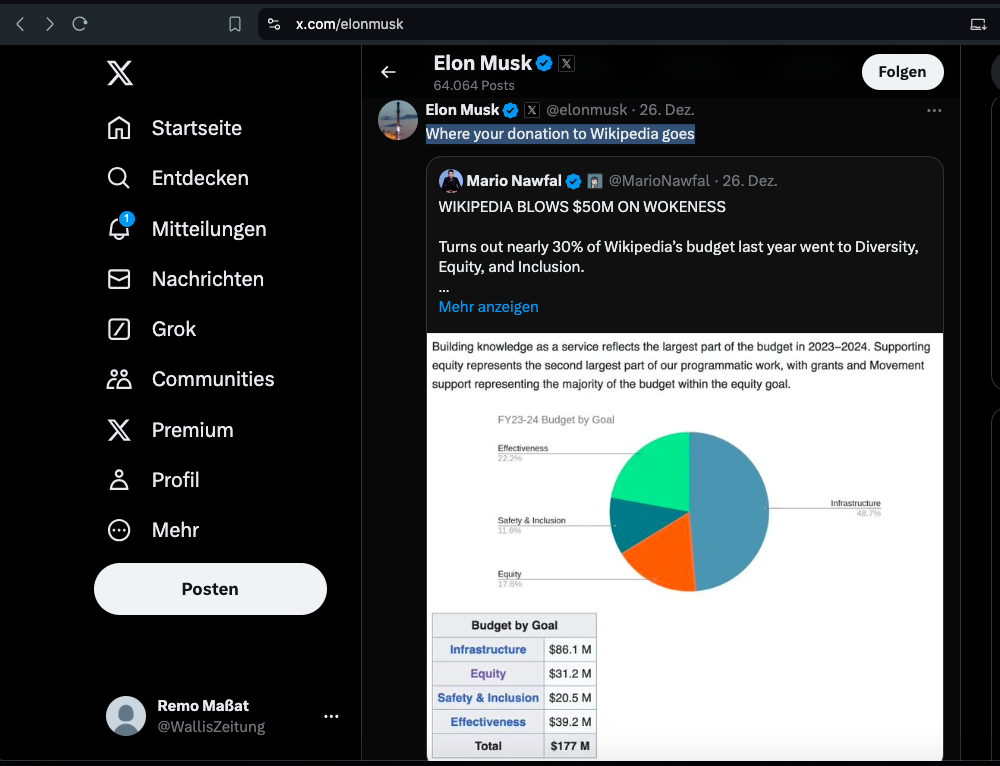This screenshot has height=766, width=1000.
Task: Click the Nachrichten envelope icon
Action: 119,279
